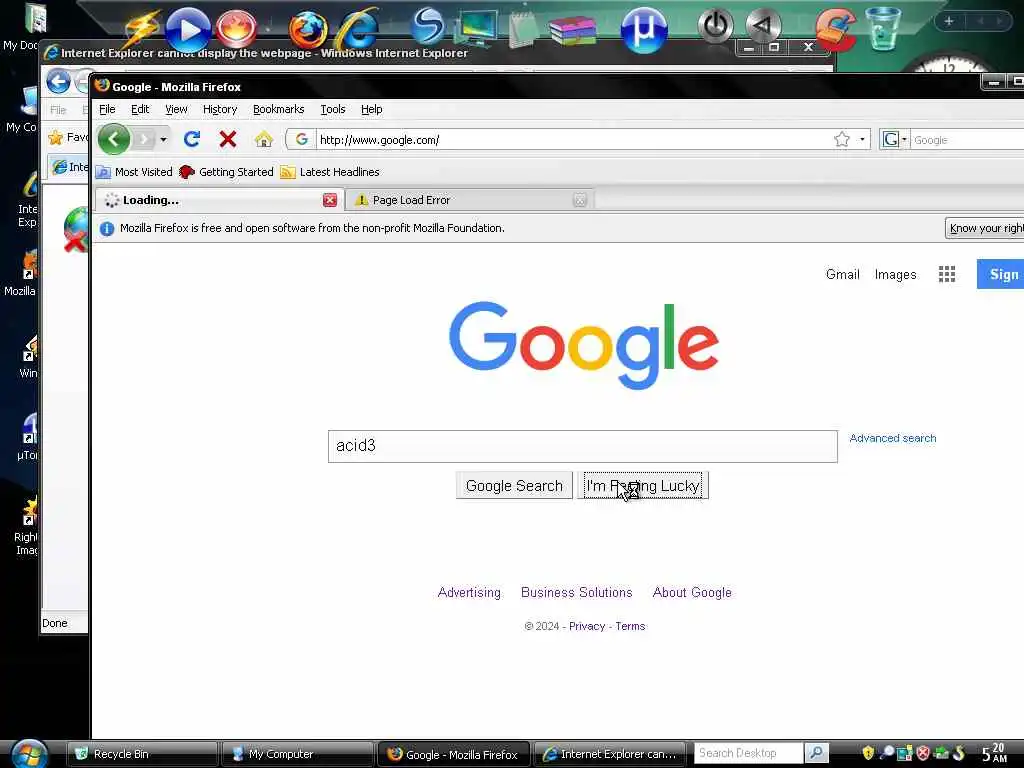Click the Firefox toolbar Google search field
Image resolution: width=1024 pixels, height=768 pixels.
click(967, 140)
